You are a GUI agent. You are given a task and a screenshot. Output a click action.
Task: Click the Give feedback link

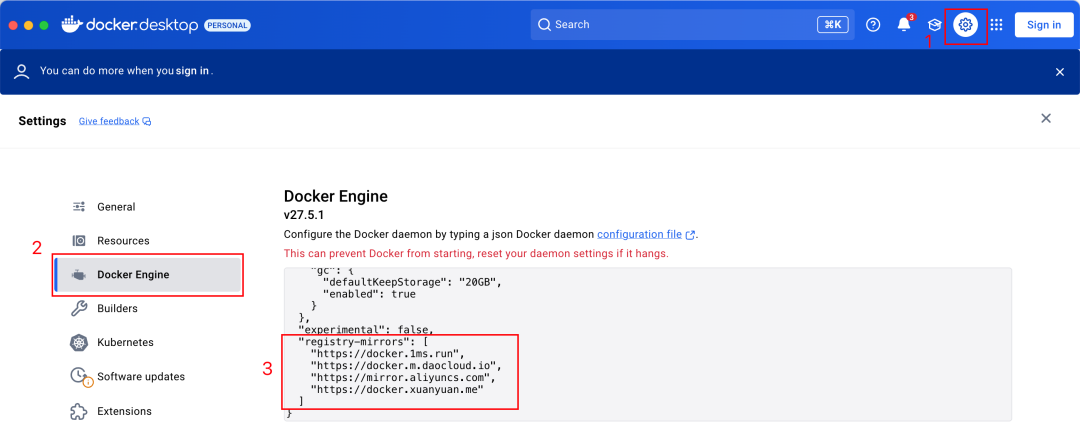coord(109,121)
